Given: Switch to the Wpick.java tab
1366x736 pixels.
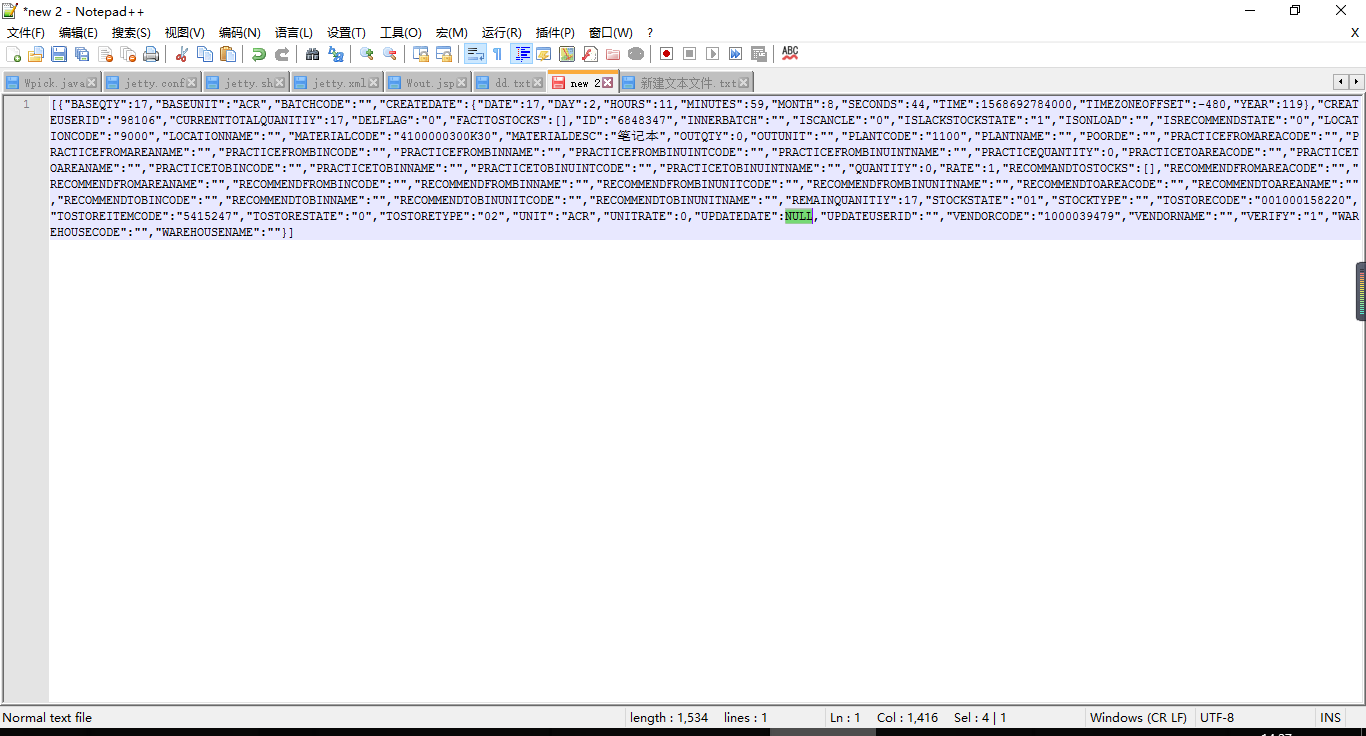Looking at the screenshot, I should (51, 83).
